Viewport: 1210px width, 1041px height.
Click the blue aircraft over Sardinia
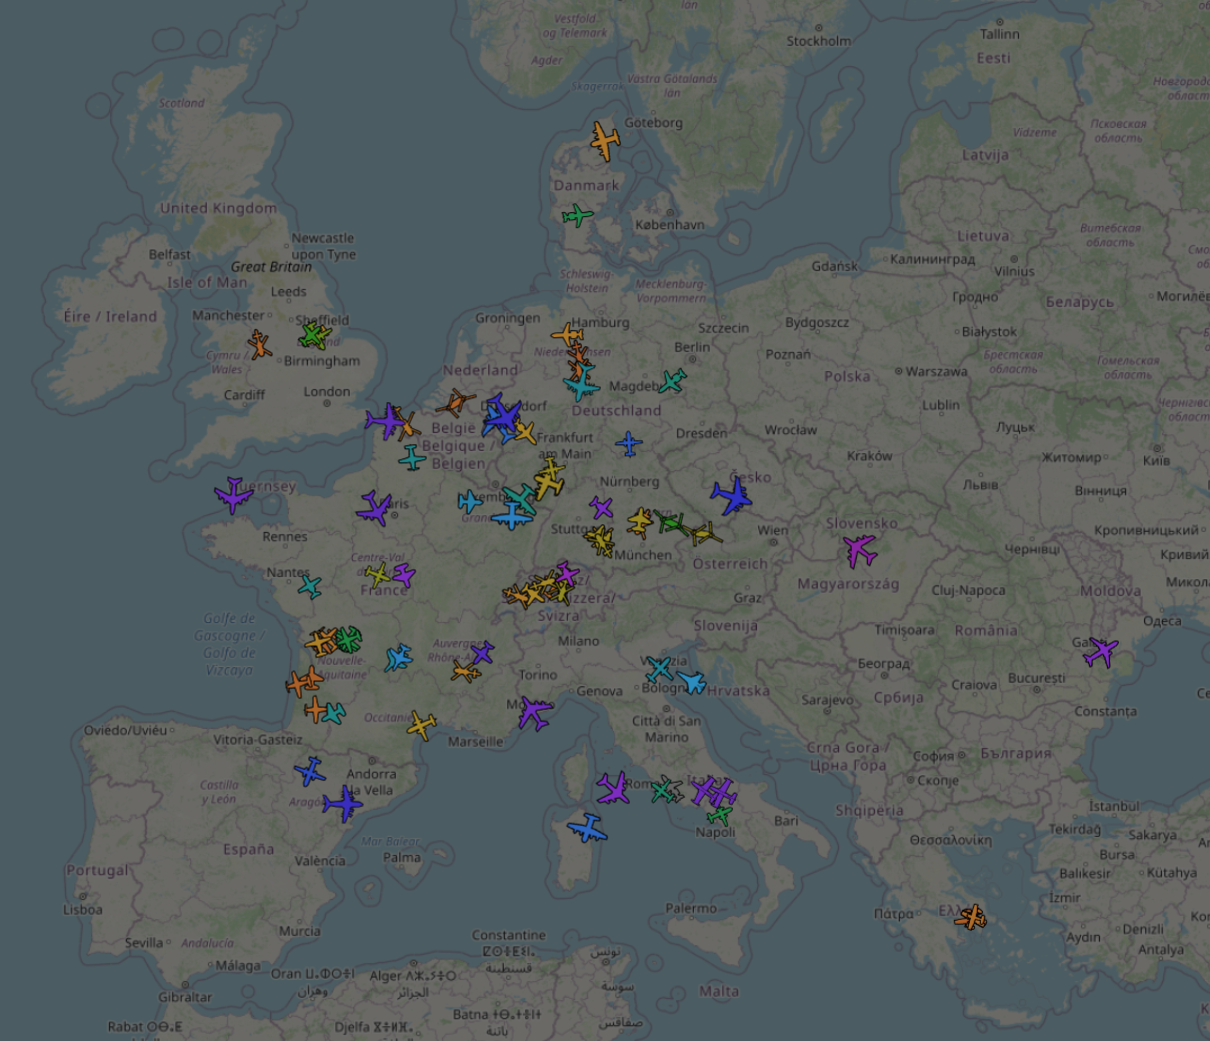tap(587, 828)
